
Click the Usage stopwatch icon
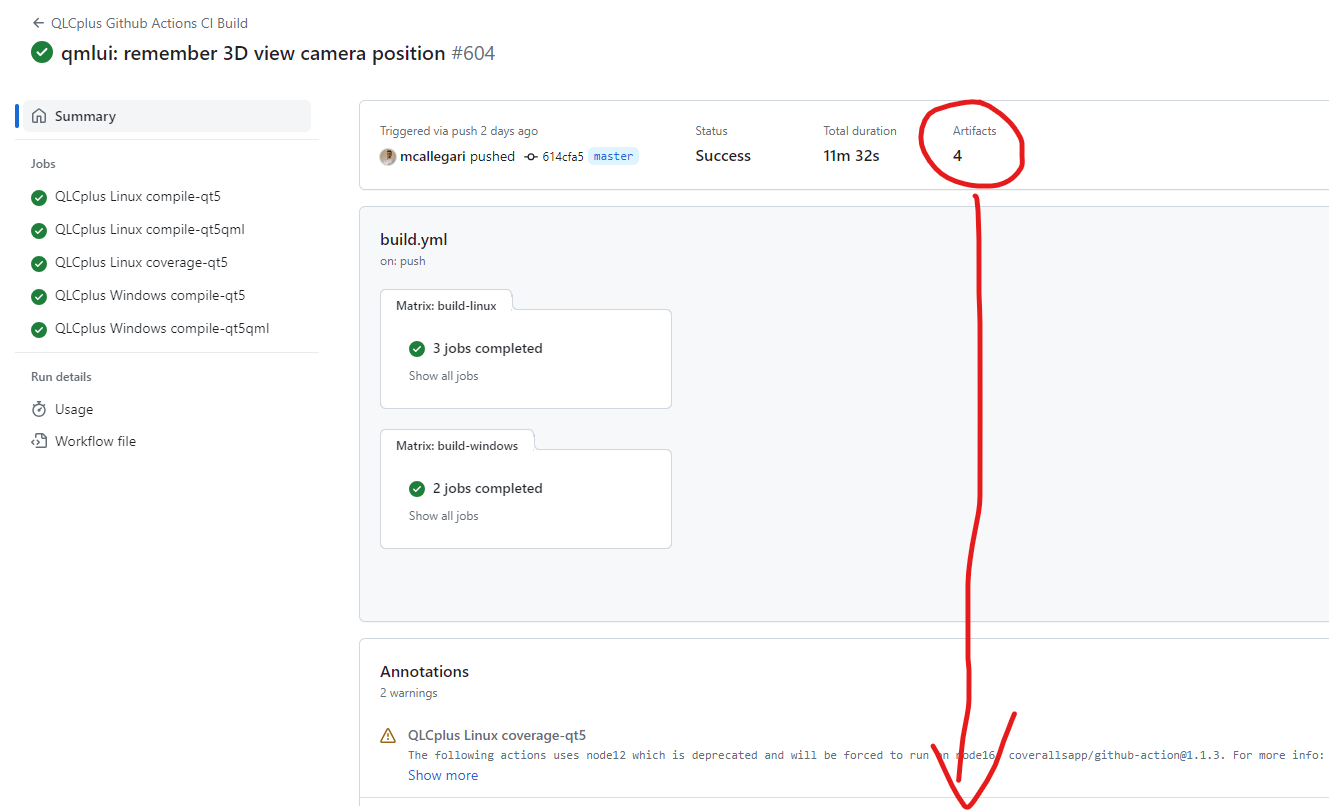tap(39, 409)
